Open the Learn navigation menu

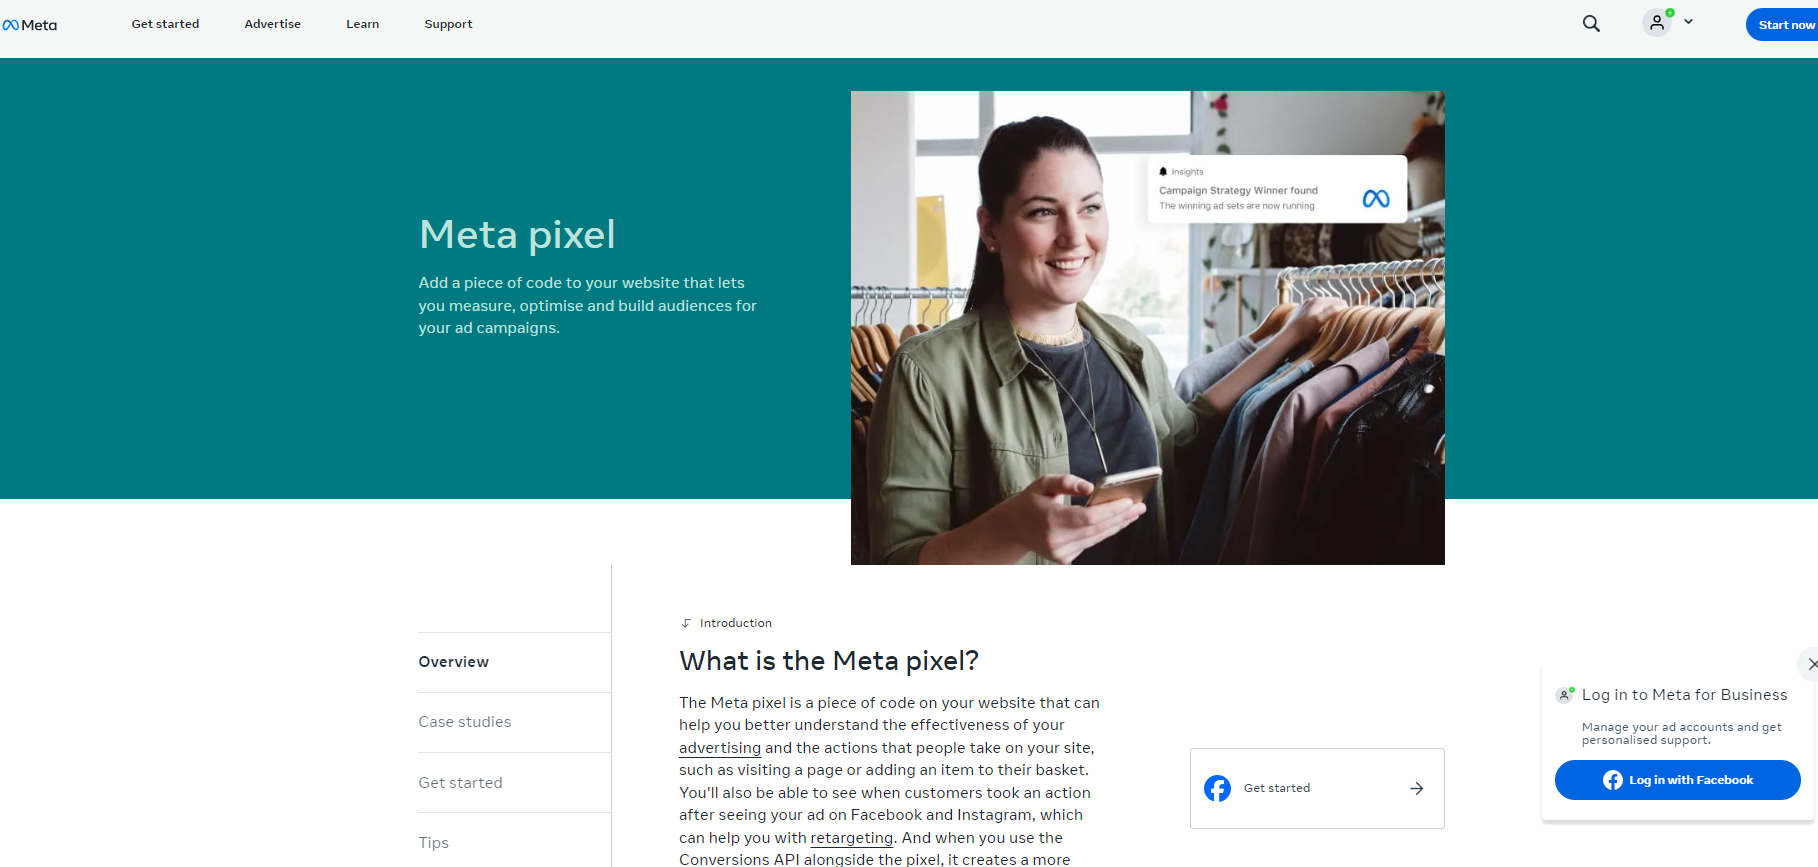click(362, 24)
